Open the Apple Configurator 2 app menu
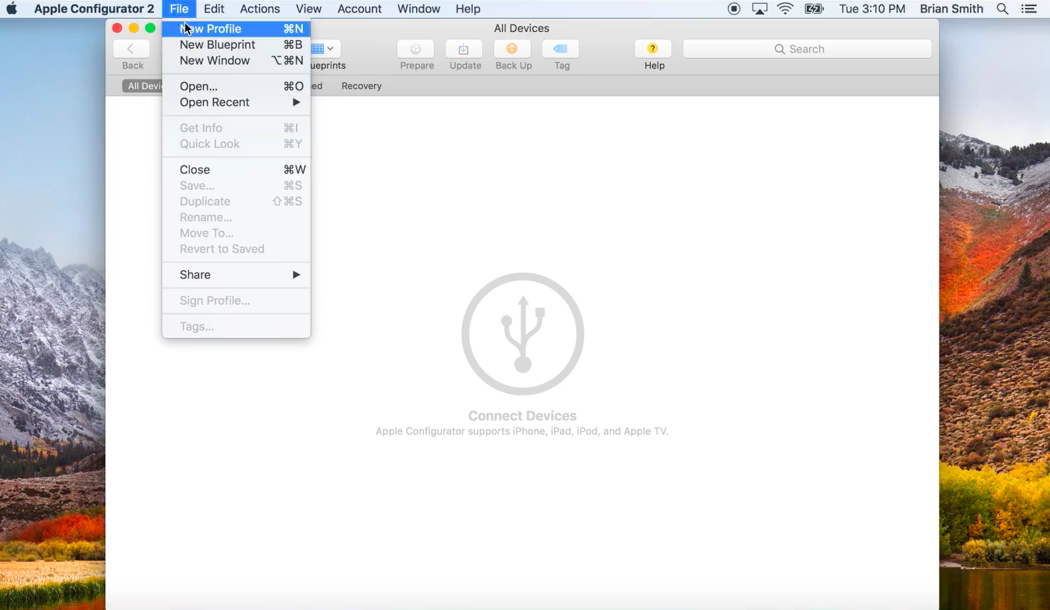1050x610 pixels. coord(94,9)
